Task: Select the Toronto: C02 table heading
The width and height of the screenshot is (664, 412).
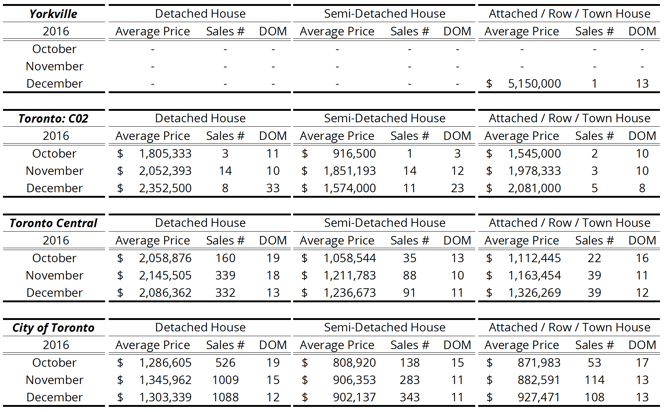Action: pos(53,118)
